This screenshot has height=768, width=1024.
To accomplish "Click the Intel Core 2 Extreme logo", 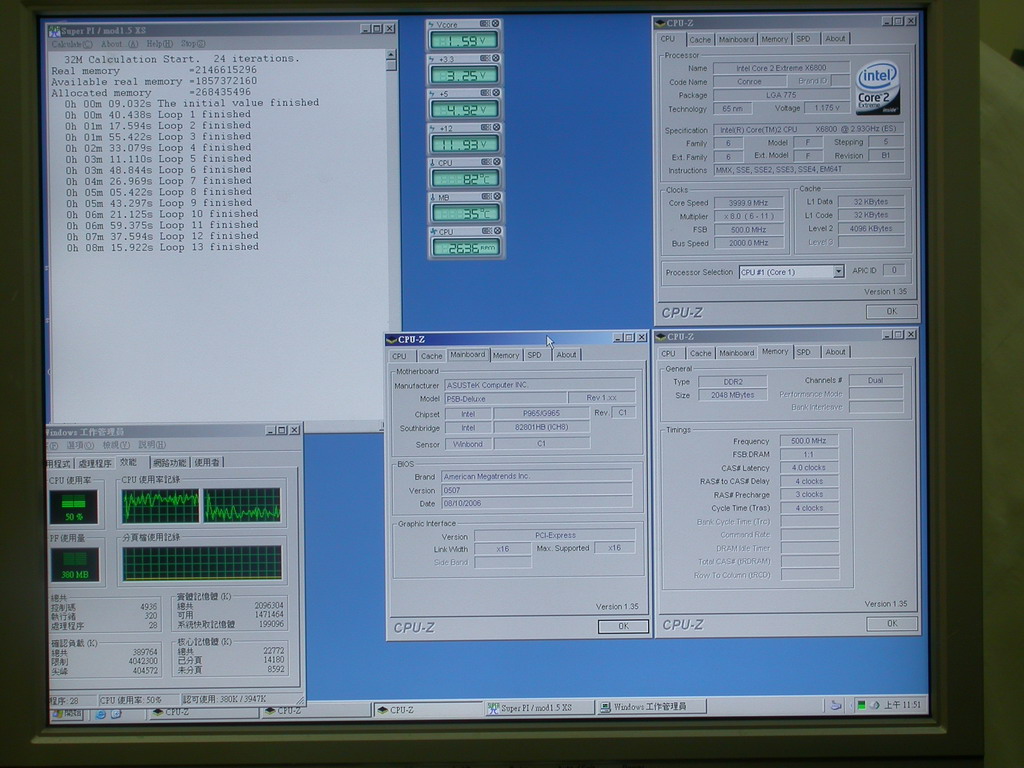I will (x=878, y=88).
